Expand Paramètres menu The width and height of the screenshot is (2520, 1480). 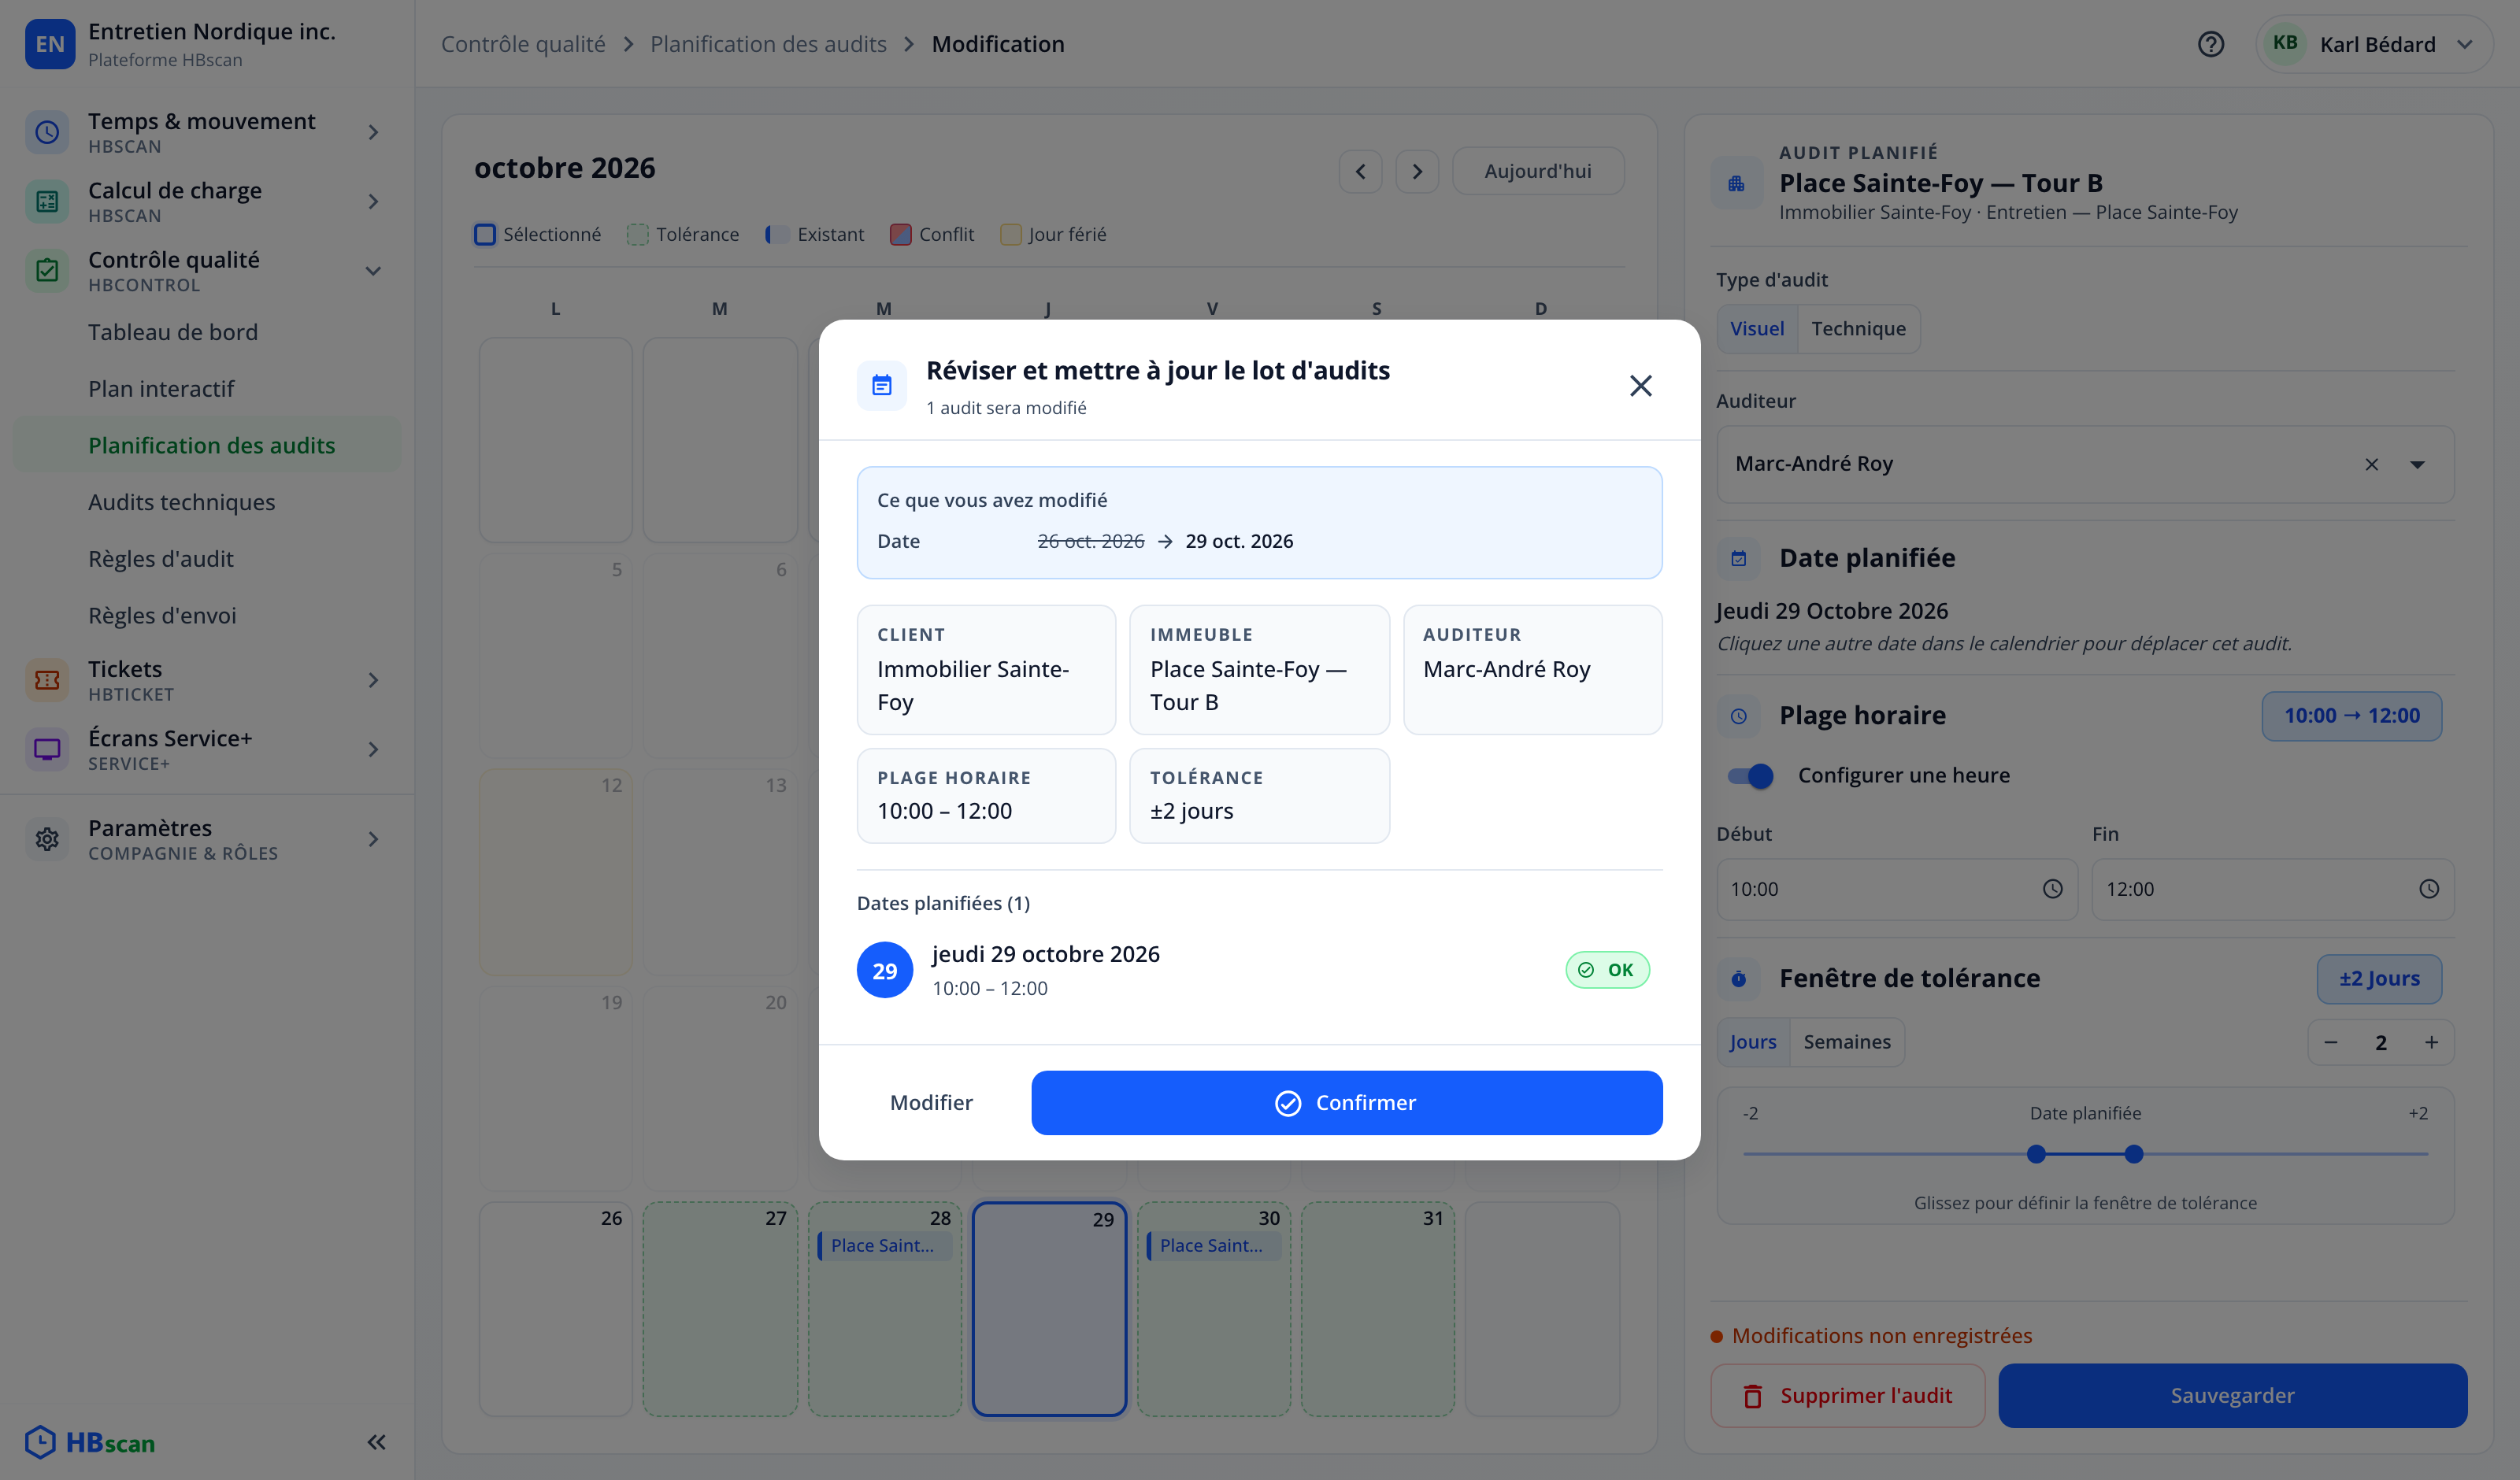click(x=207, y=839)
